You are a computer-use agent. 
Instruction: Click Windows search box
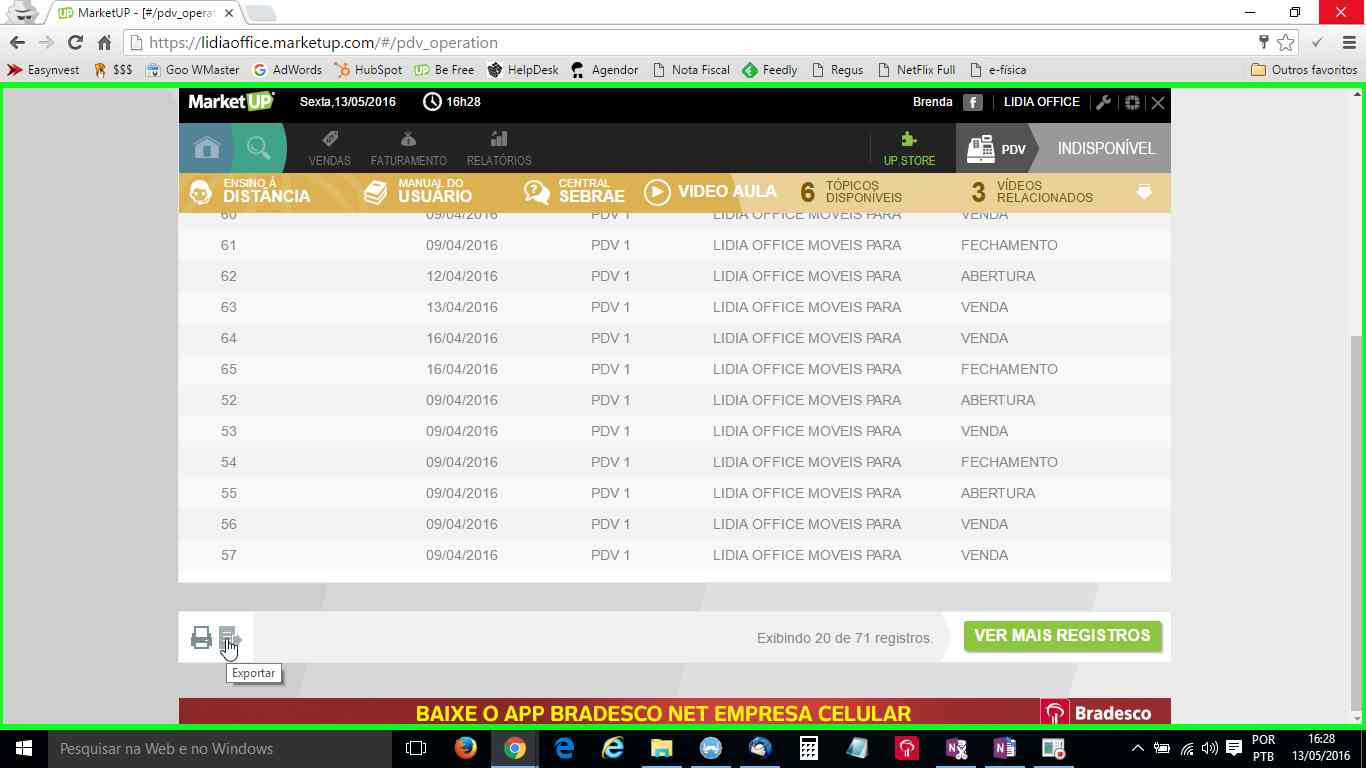click(219, 748)
